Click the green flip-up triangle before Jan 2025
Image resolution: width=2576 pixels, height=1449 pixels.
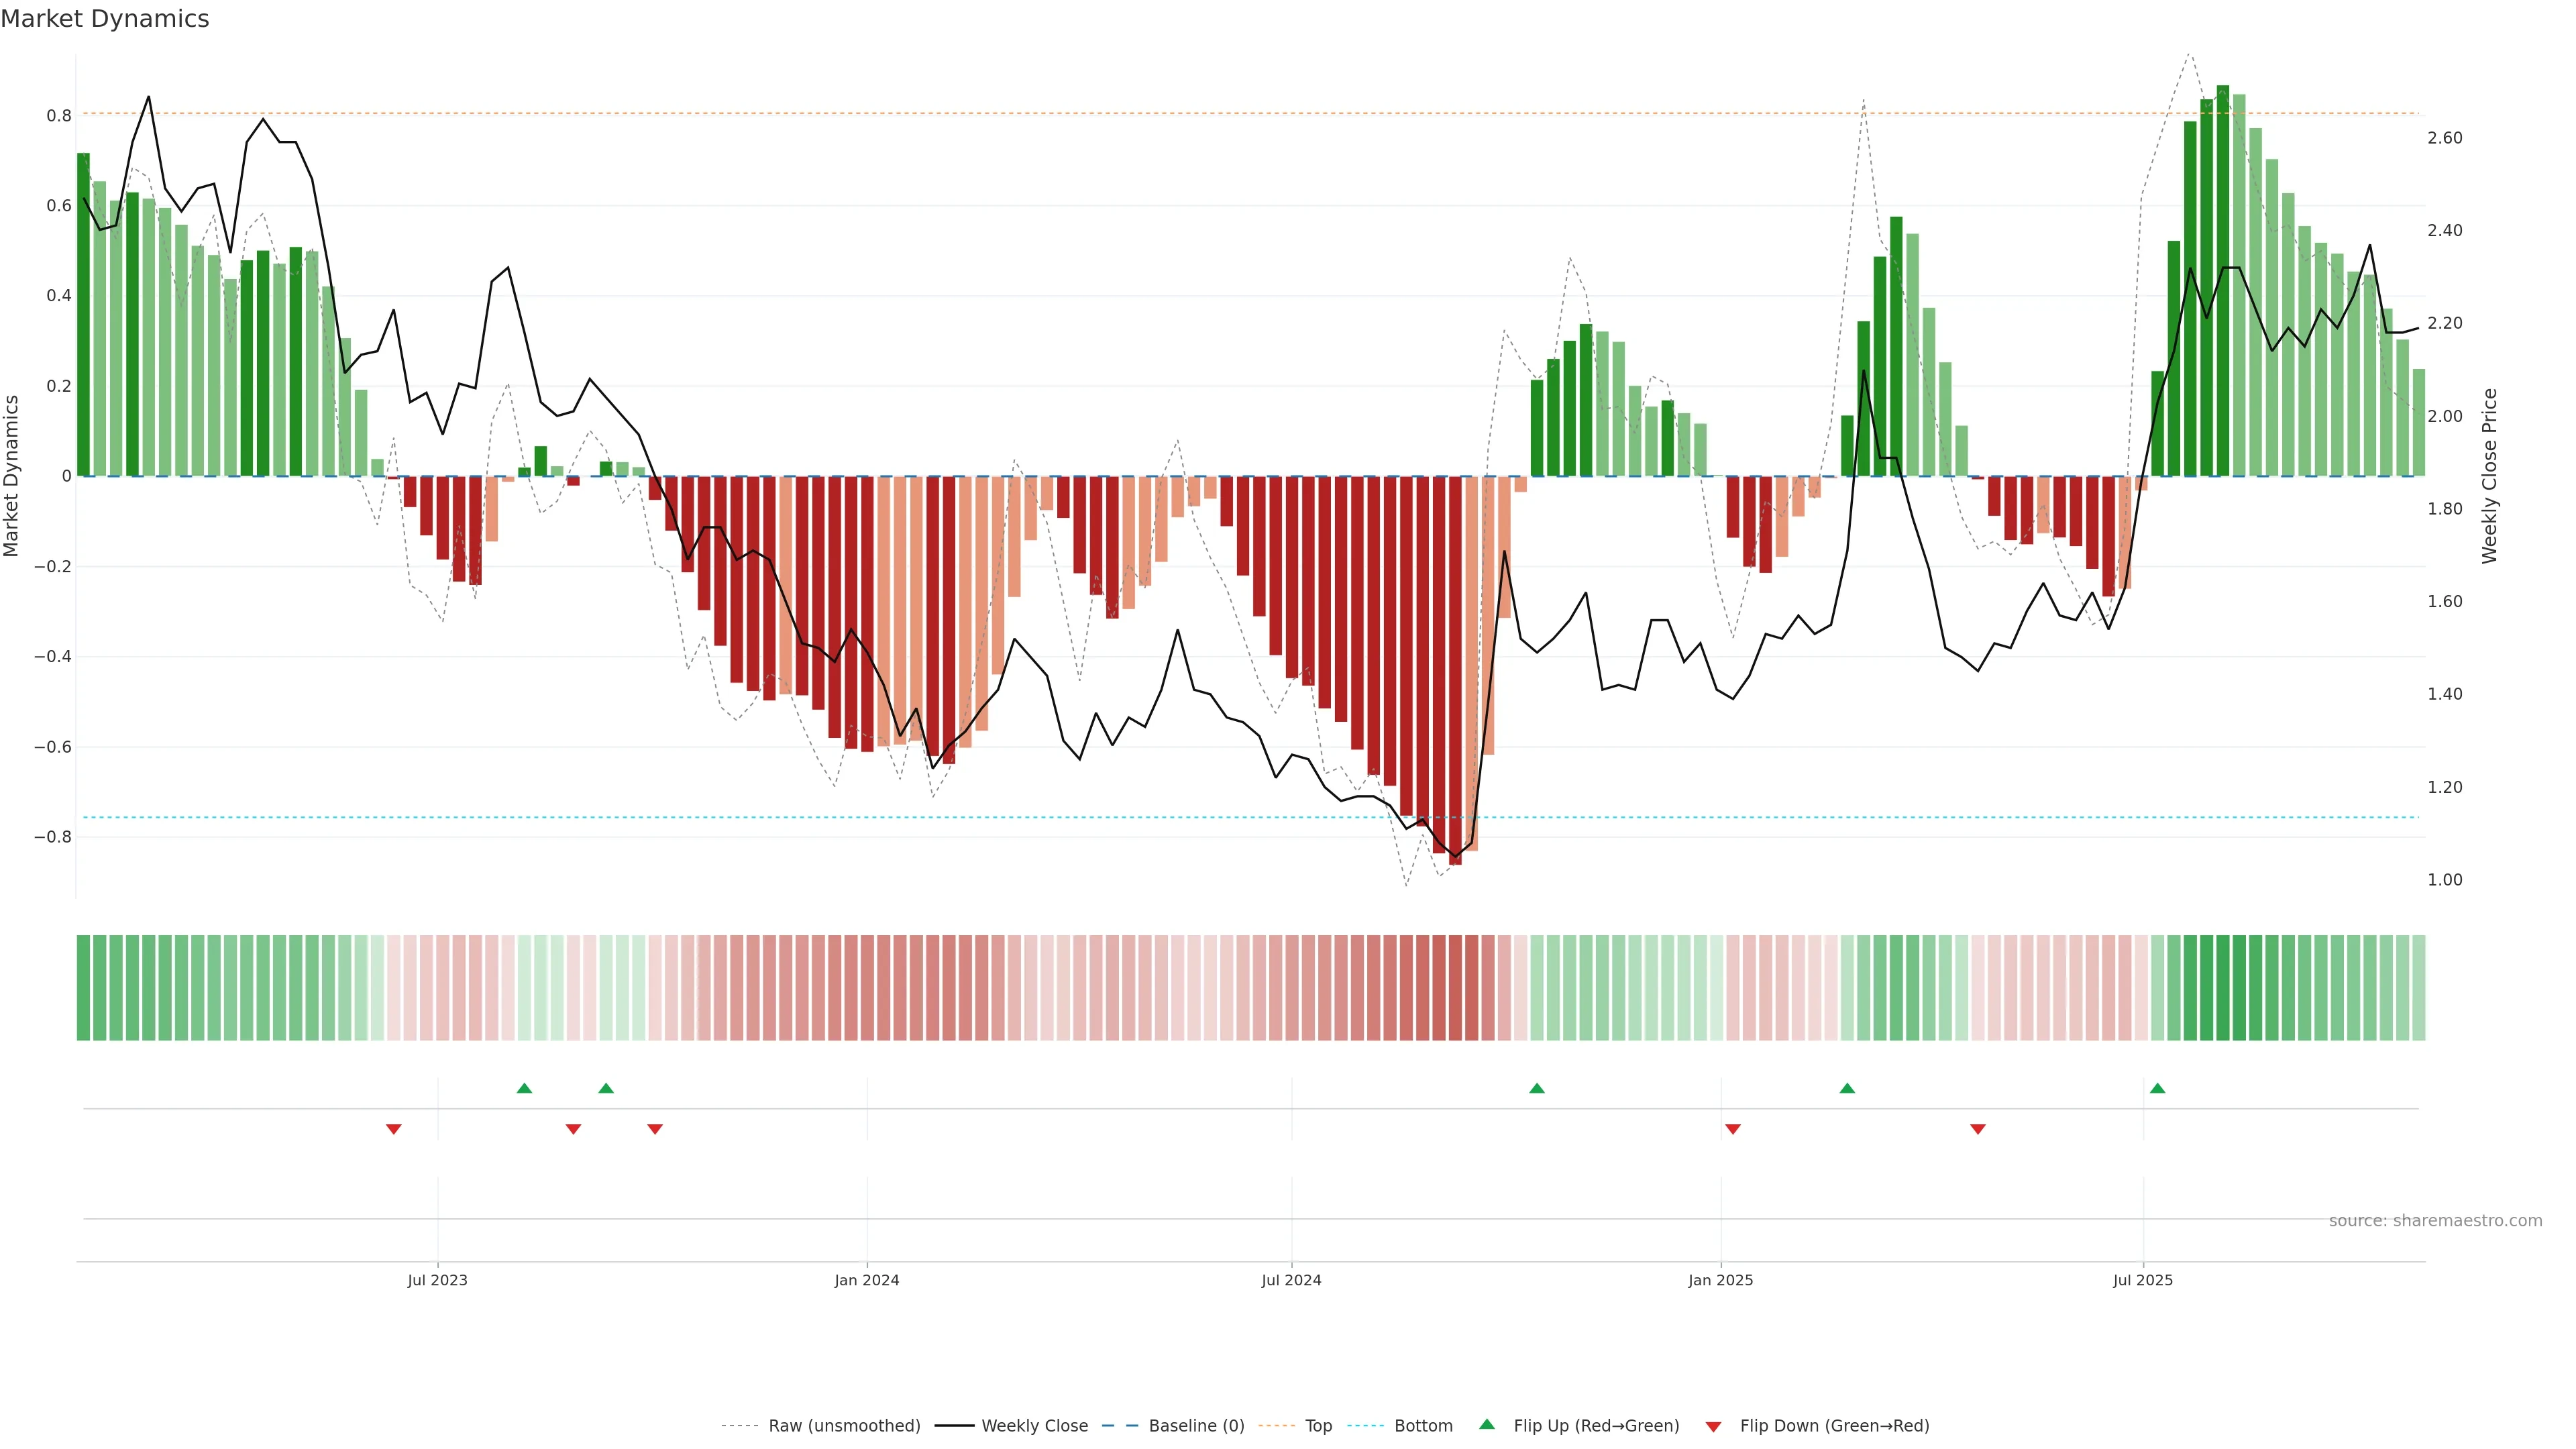tap(1537, 1088)
